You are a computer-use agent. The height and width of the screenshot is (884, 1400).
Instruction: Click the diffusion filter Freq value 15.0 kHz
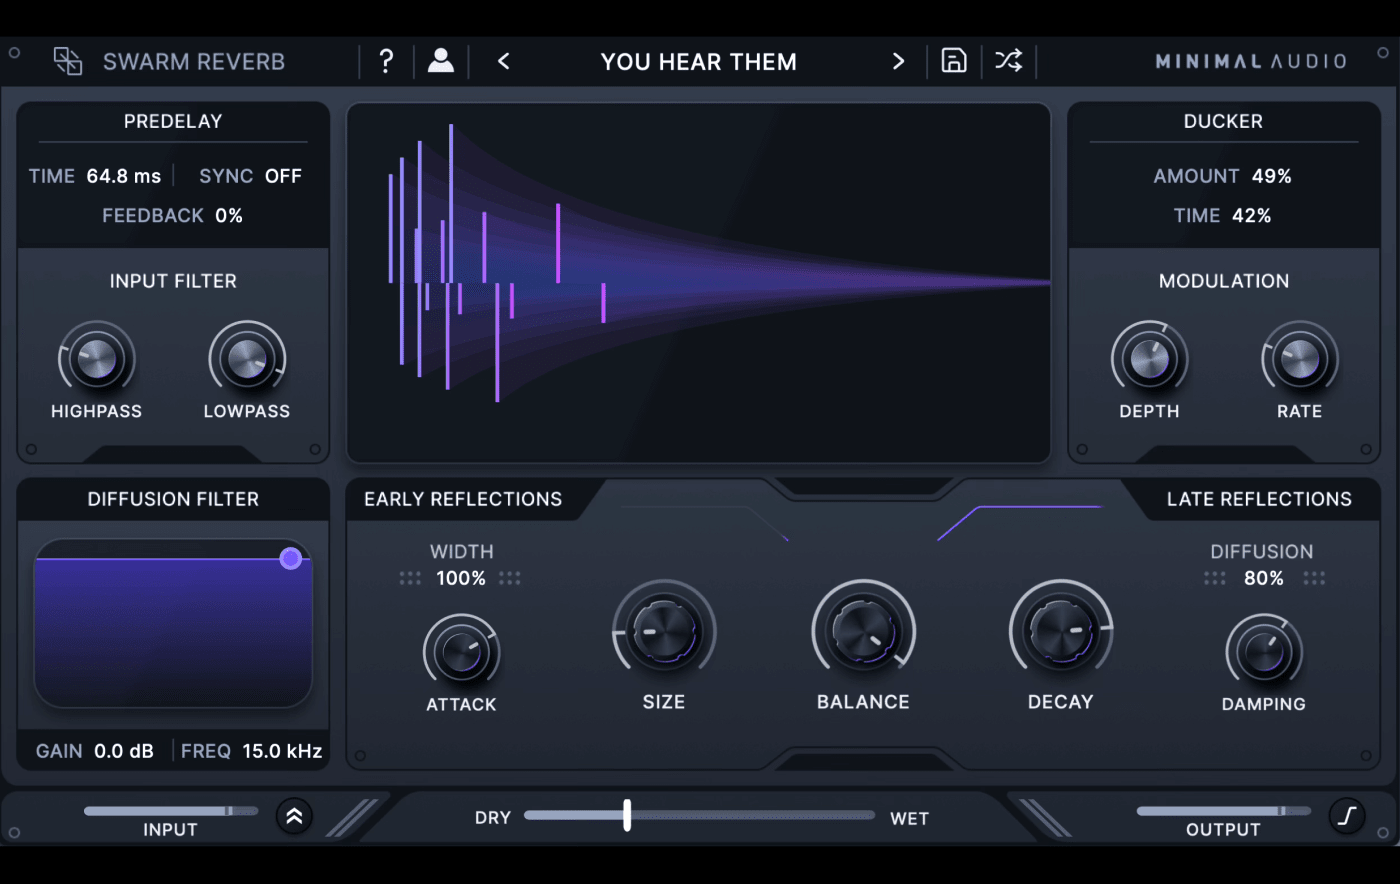[x=282, y=751]
